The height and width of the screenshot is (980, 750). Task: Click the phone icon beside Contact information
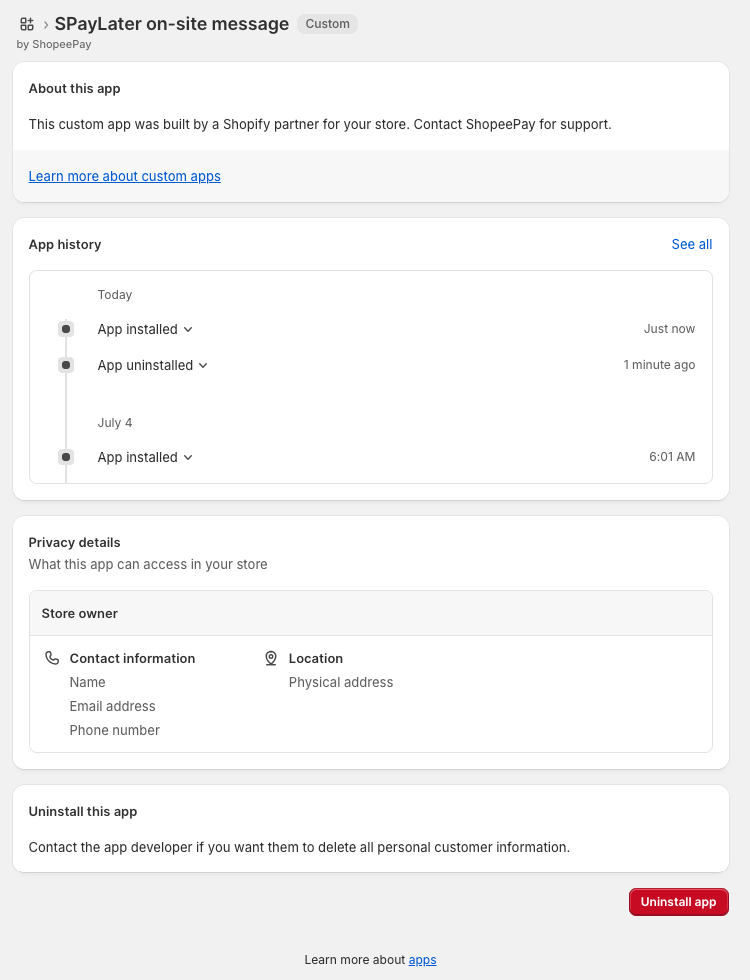pyautogui.click(x=52, y=658)
